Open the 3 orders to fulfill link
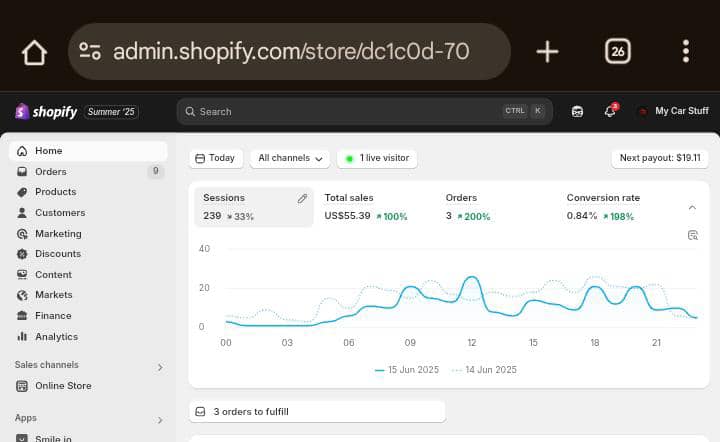Viewport: 720px width, 442px height. (316, 411)
